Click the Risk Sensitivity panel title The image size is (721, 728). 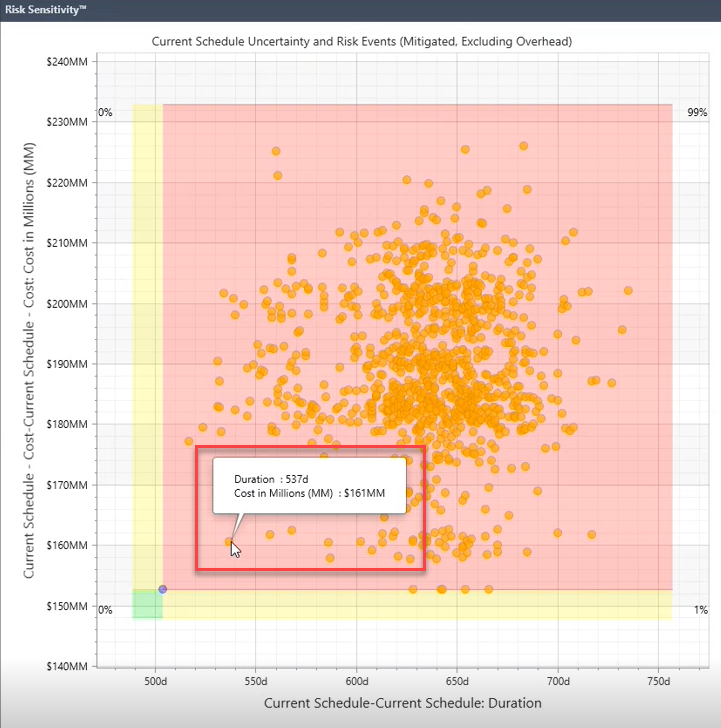pyautogui.click(x=45, y=10)
